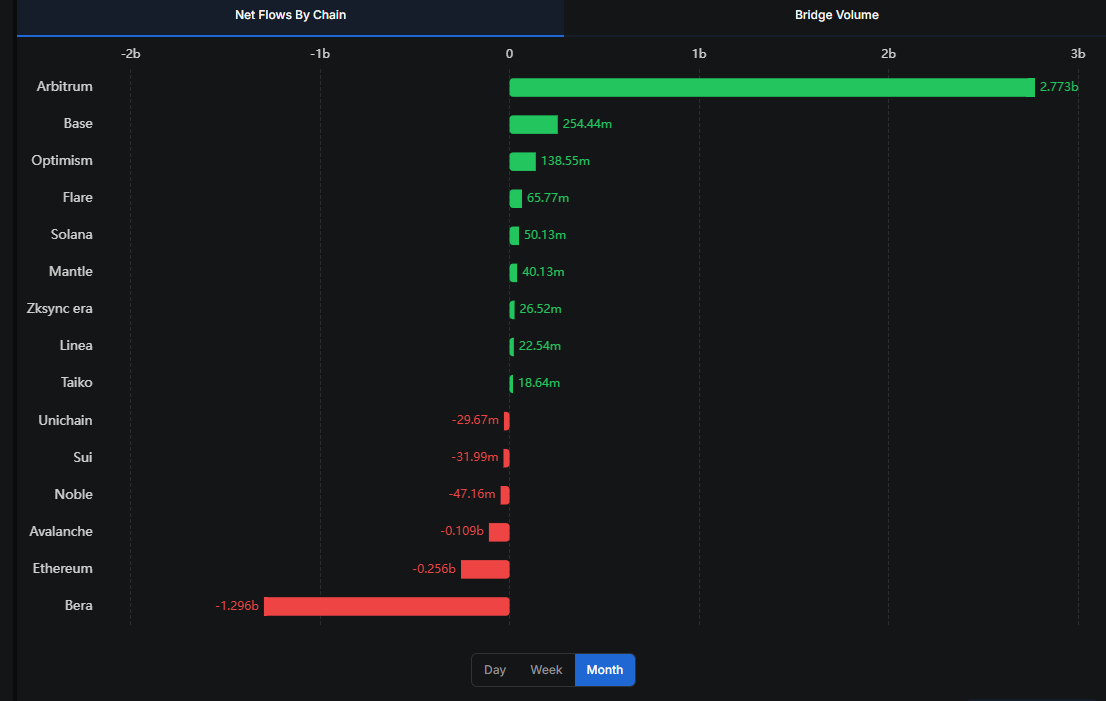Select the Month timeframe button
The image size is (1106, 701).
tap(604, 670)
